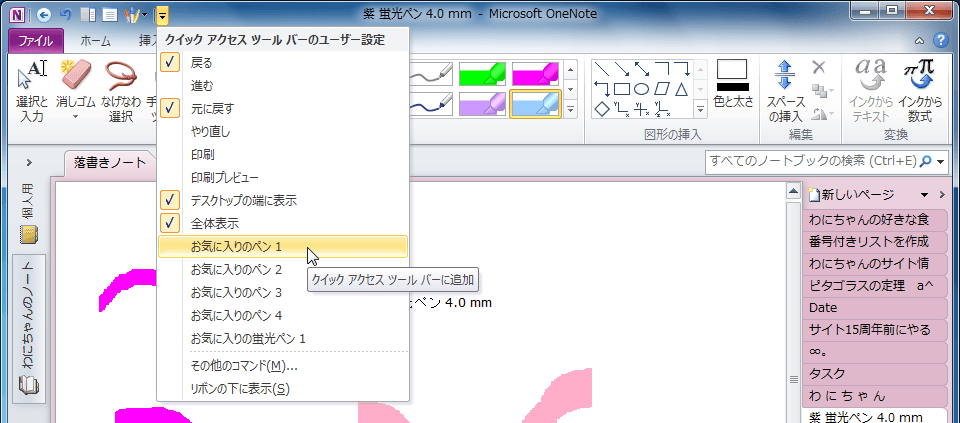Add お気に入りの蛍光ペン 1 to quick access
960x423 pixels.
(x=282, y=339)
